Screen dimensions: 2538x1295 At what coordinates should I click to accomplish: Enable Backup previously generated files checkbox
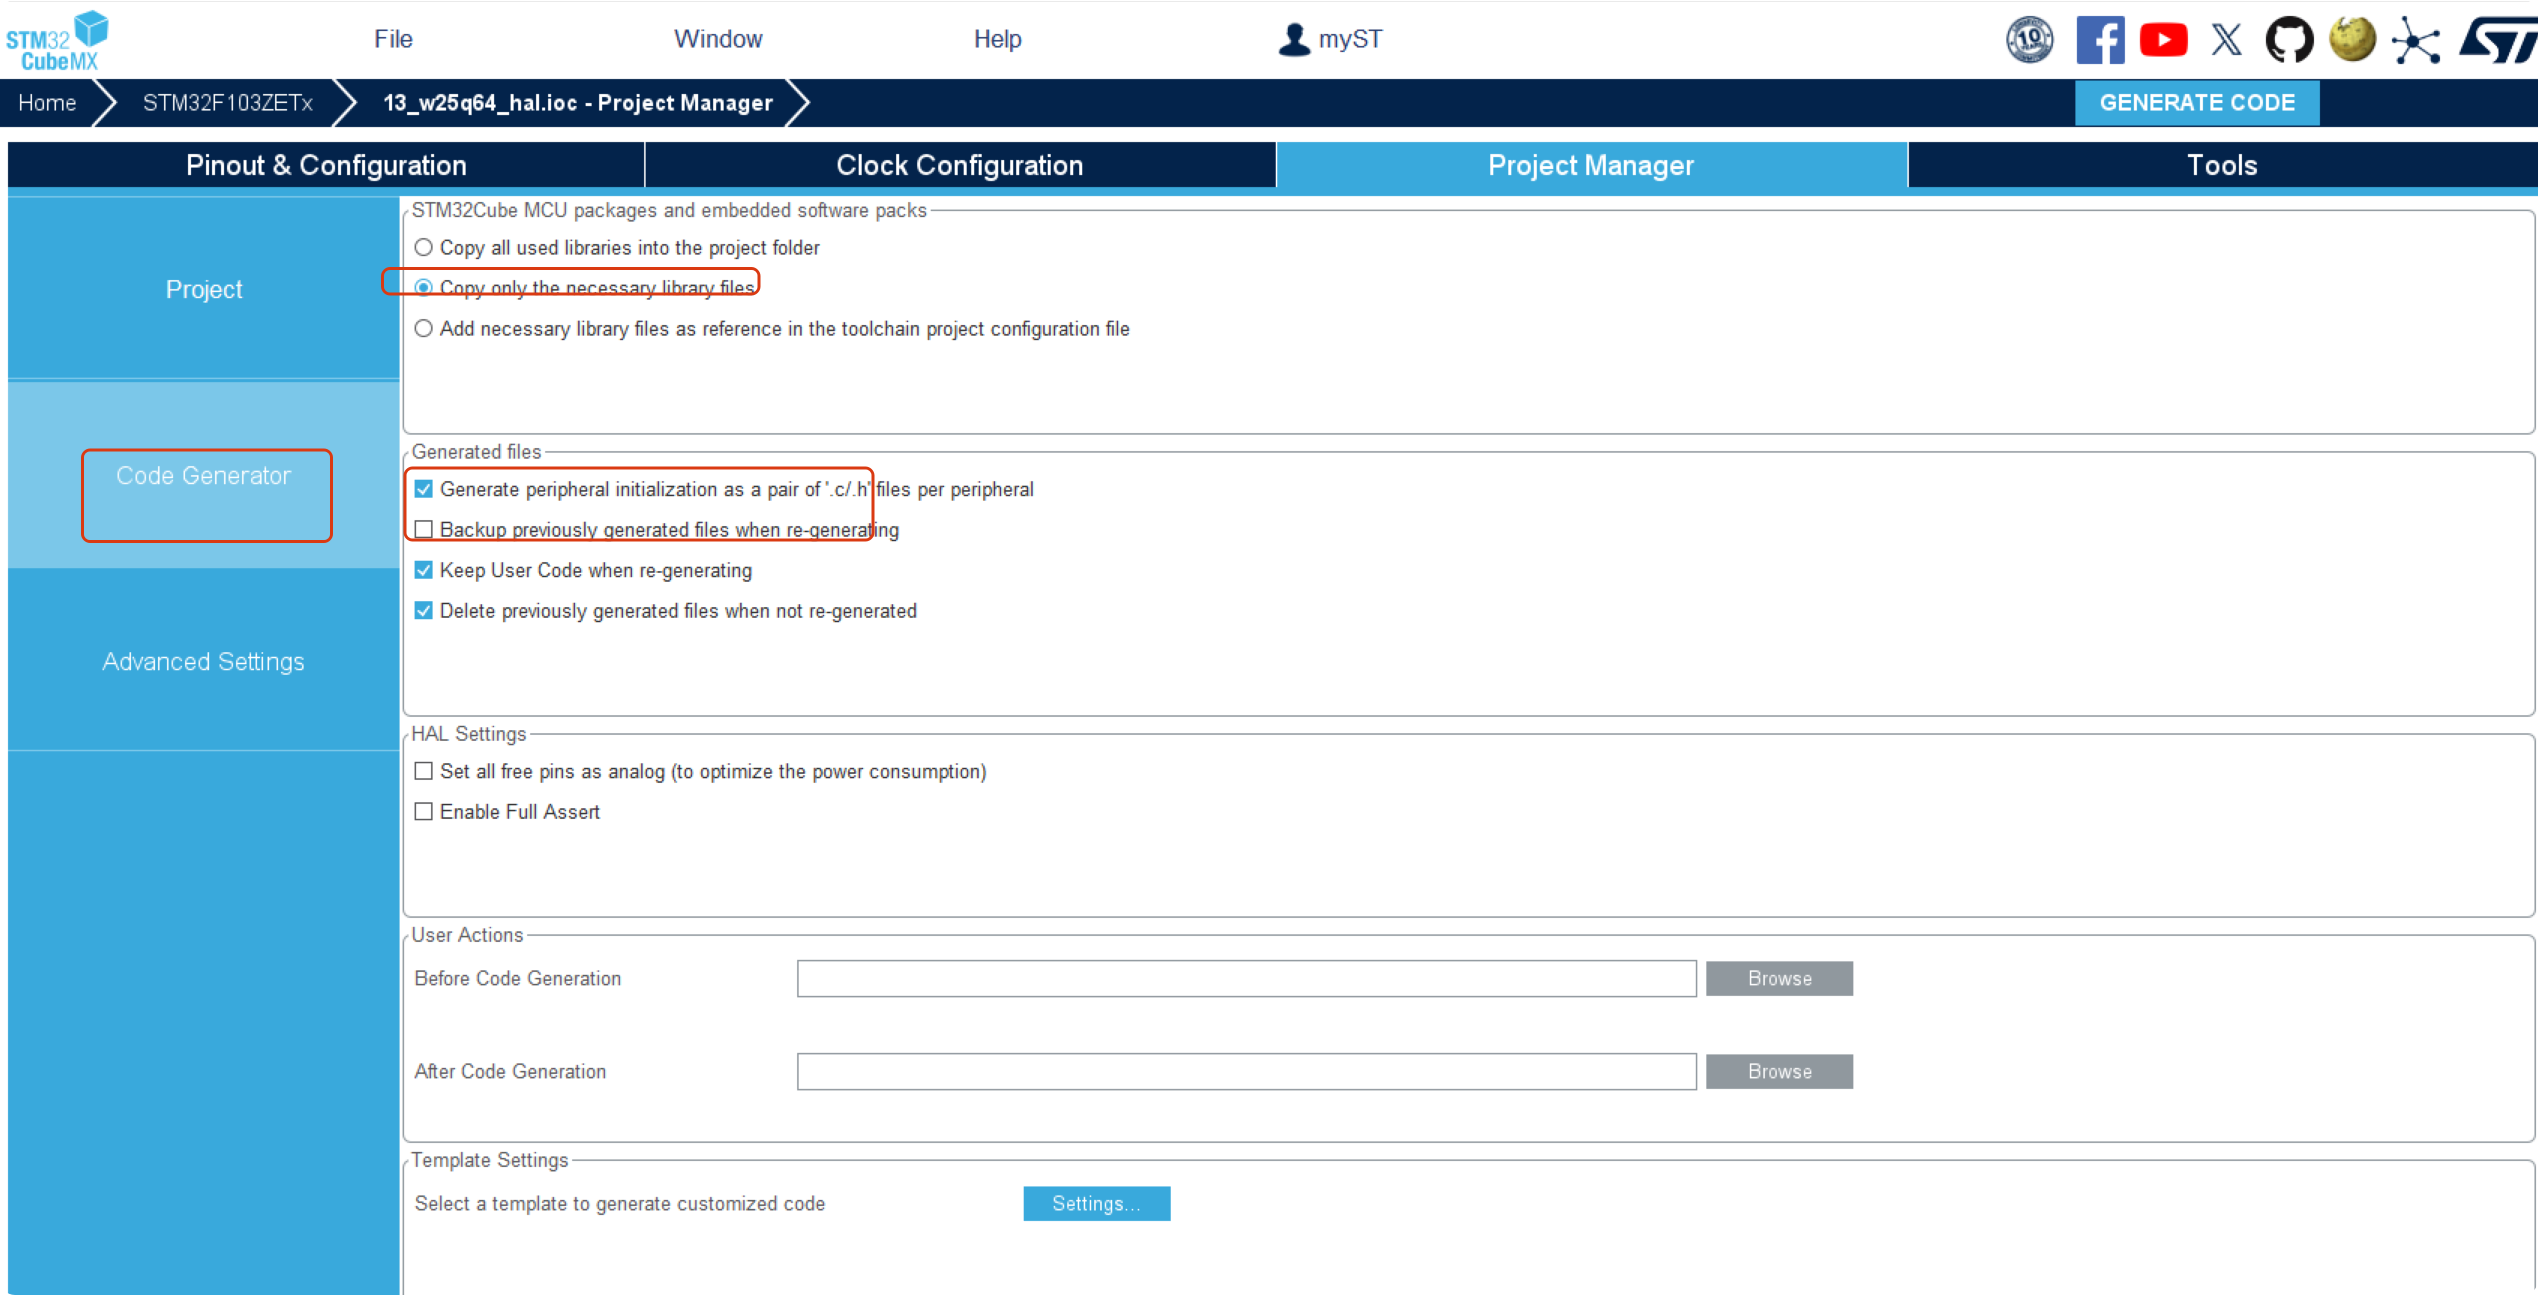pyautogui.click(x=424, y=529)
